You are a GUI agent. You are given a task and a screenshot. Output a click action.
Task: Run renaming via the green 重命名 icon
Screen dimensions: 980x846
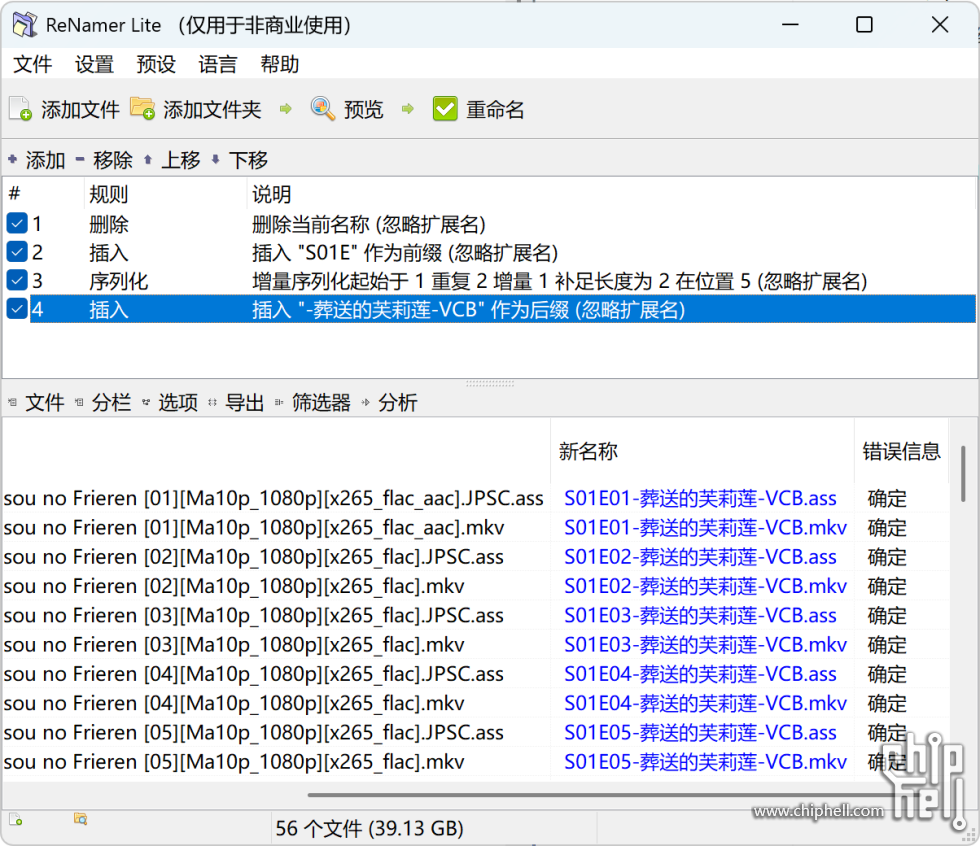tap(445, 108)
